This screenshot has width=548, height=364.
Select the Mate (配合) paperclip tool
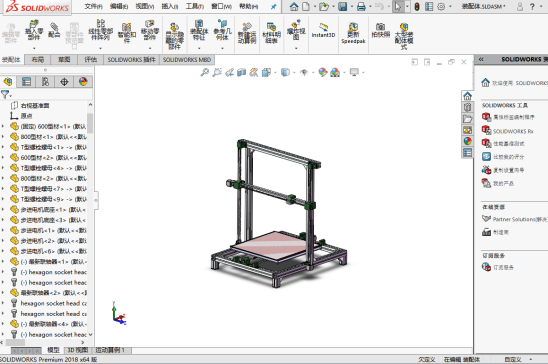click(54, 30)
